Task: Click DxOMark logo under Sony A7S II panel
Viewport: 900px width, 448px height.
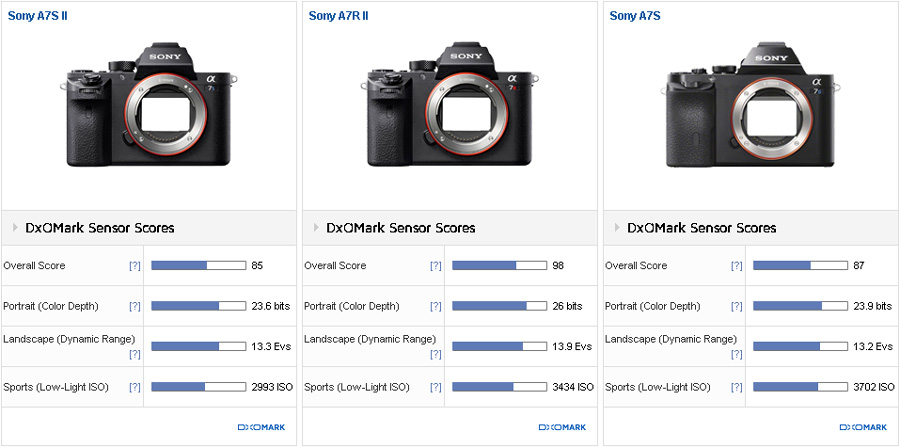Action: tap(261, 427)
